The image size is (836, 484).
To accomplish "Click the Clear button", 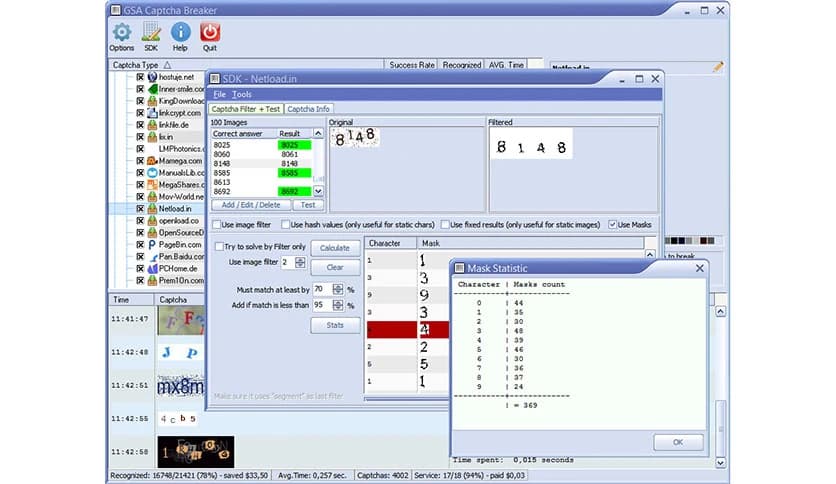I will point(335,267).
